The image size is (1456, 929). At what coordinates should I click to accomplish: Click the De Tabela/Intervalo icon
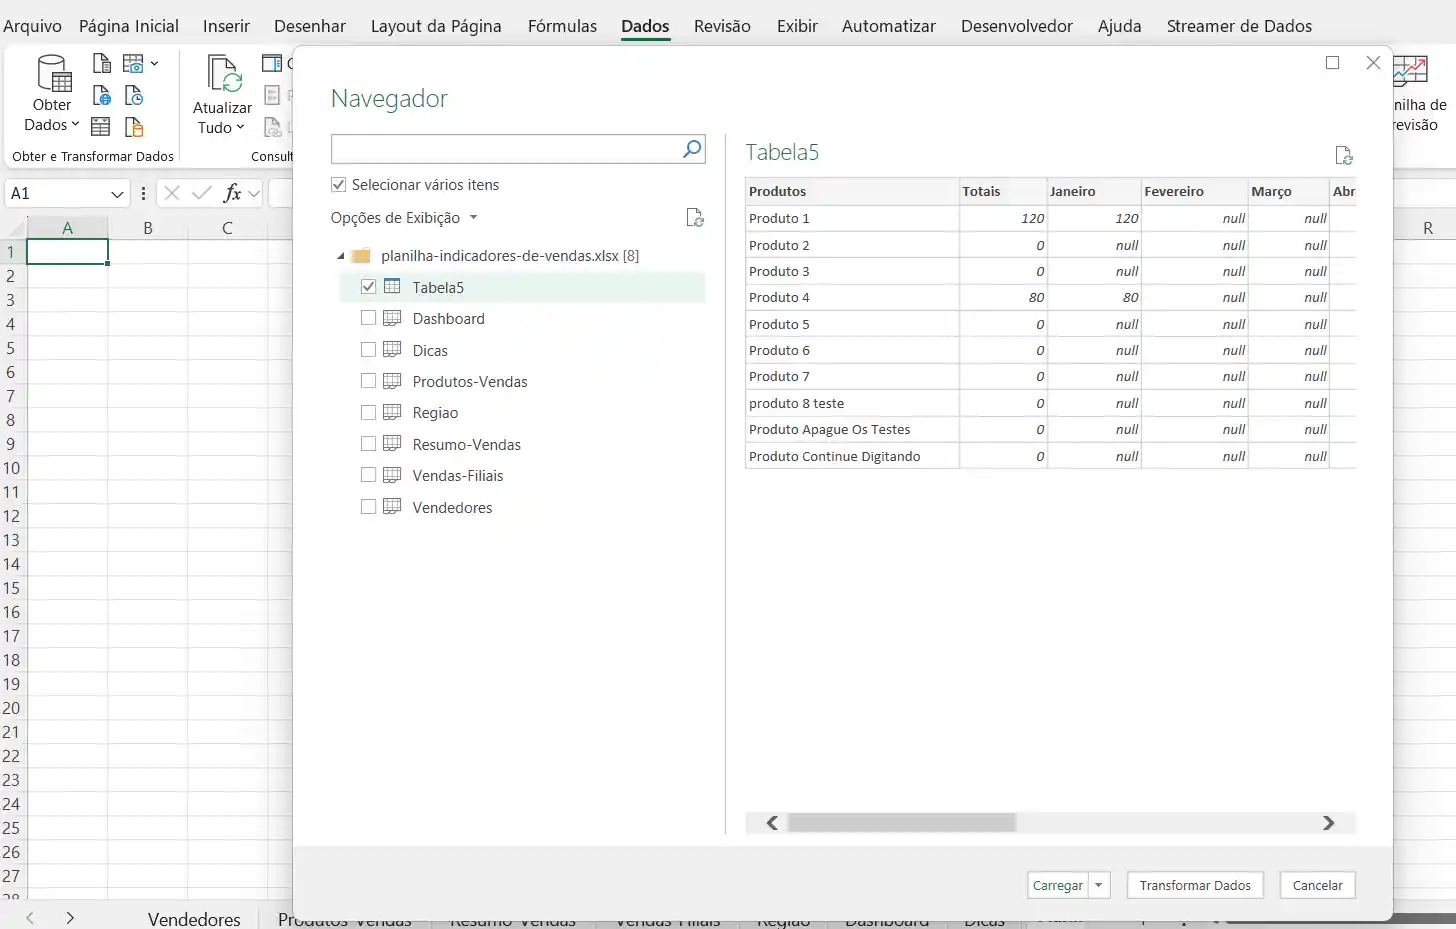coord(100,126)
